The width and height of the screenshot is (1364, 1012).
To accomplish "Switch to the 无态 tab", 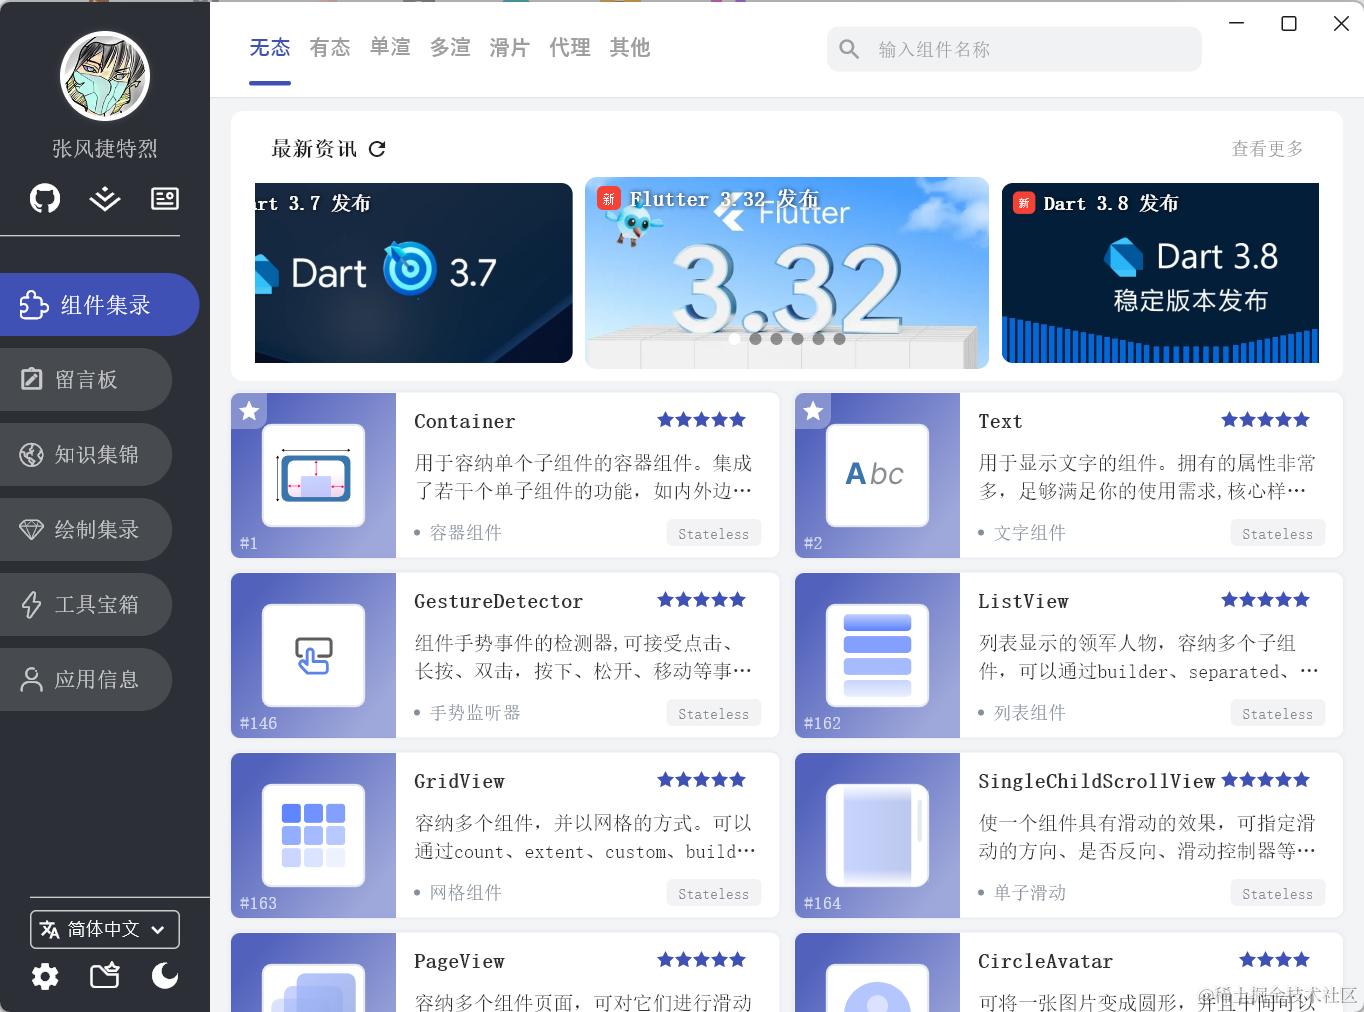I will point(270,48).
